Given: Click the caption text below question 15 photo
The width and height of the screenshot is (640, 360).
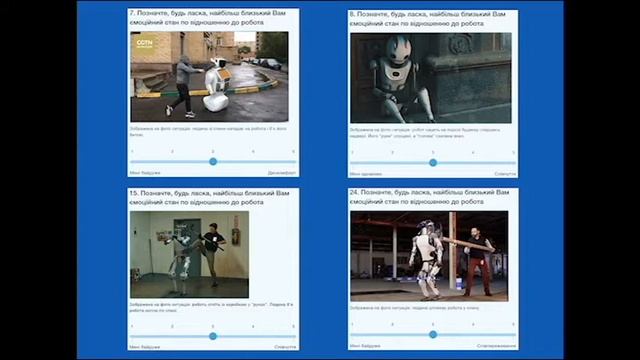Looking at the screenshot, I should pyautogui.click(x=211, y=308).
